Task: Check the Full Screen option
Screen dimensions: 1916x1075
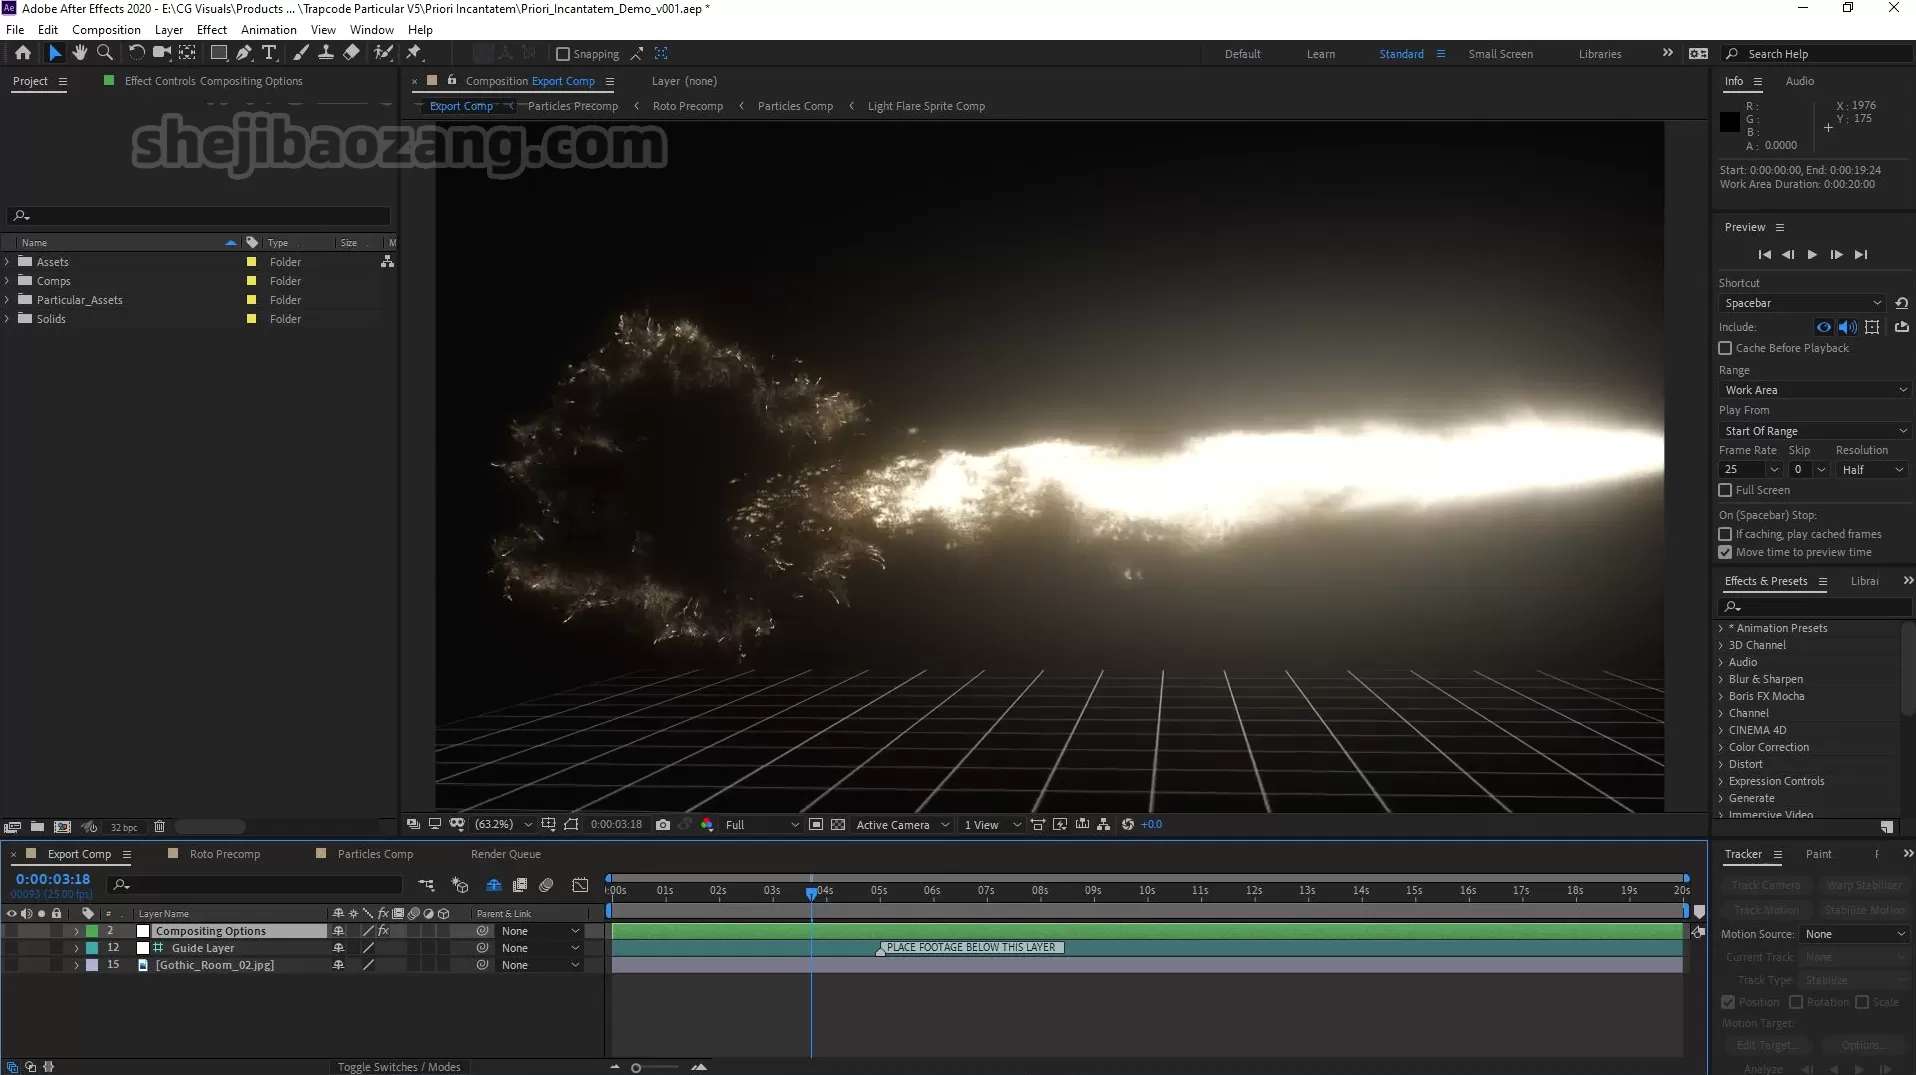Action: (x=1725, y=490)
